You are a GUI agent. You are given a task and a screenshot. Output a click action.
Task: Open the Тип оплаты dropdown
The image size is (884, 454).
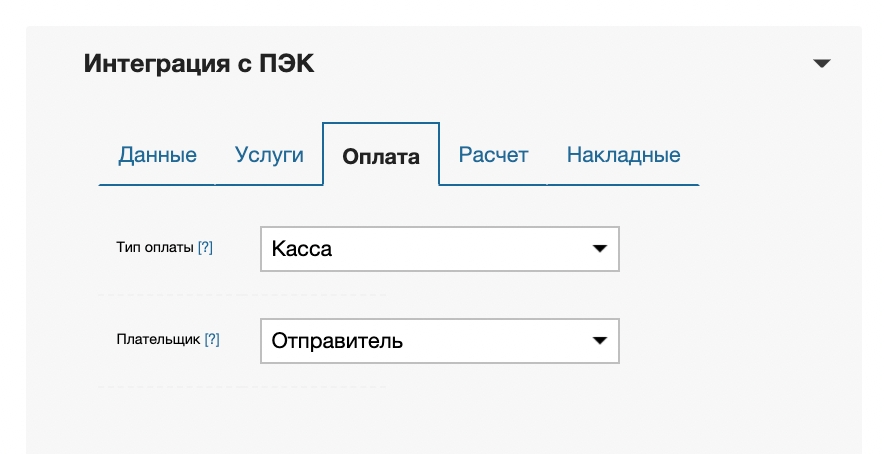click(x=439, y=249)
